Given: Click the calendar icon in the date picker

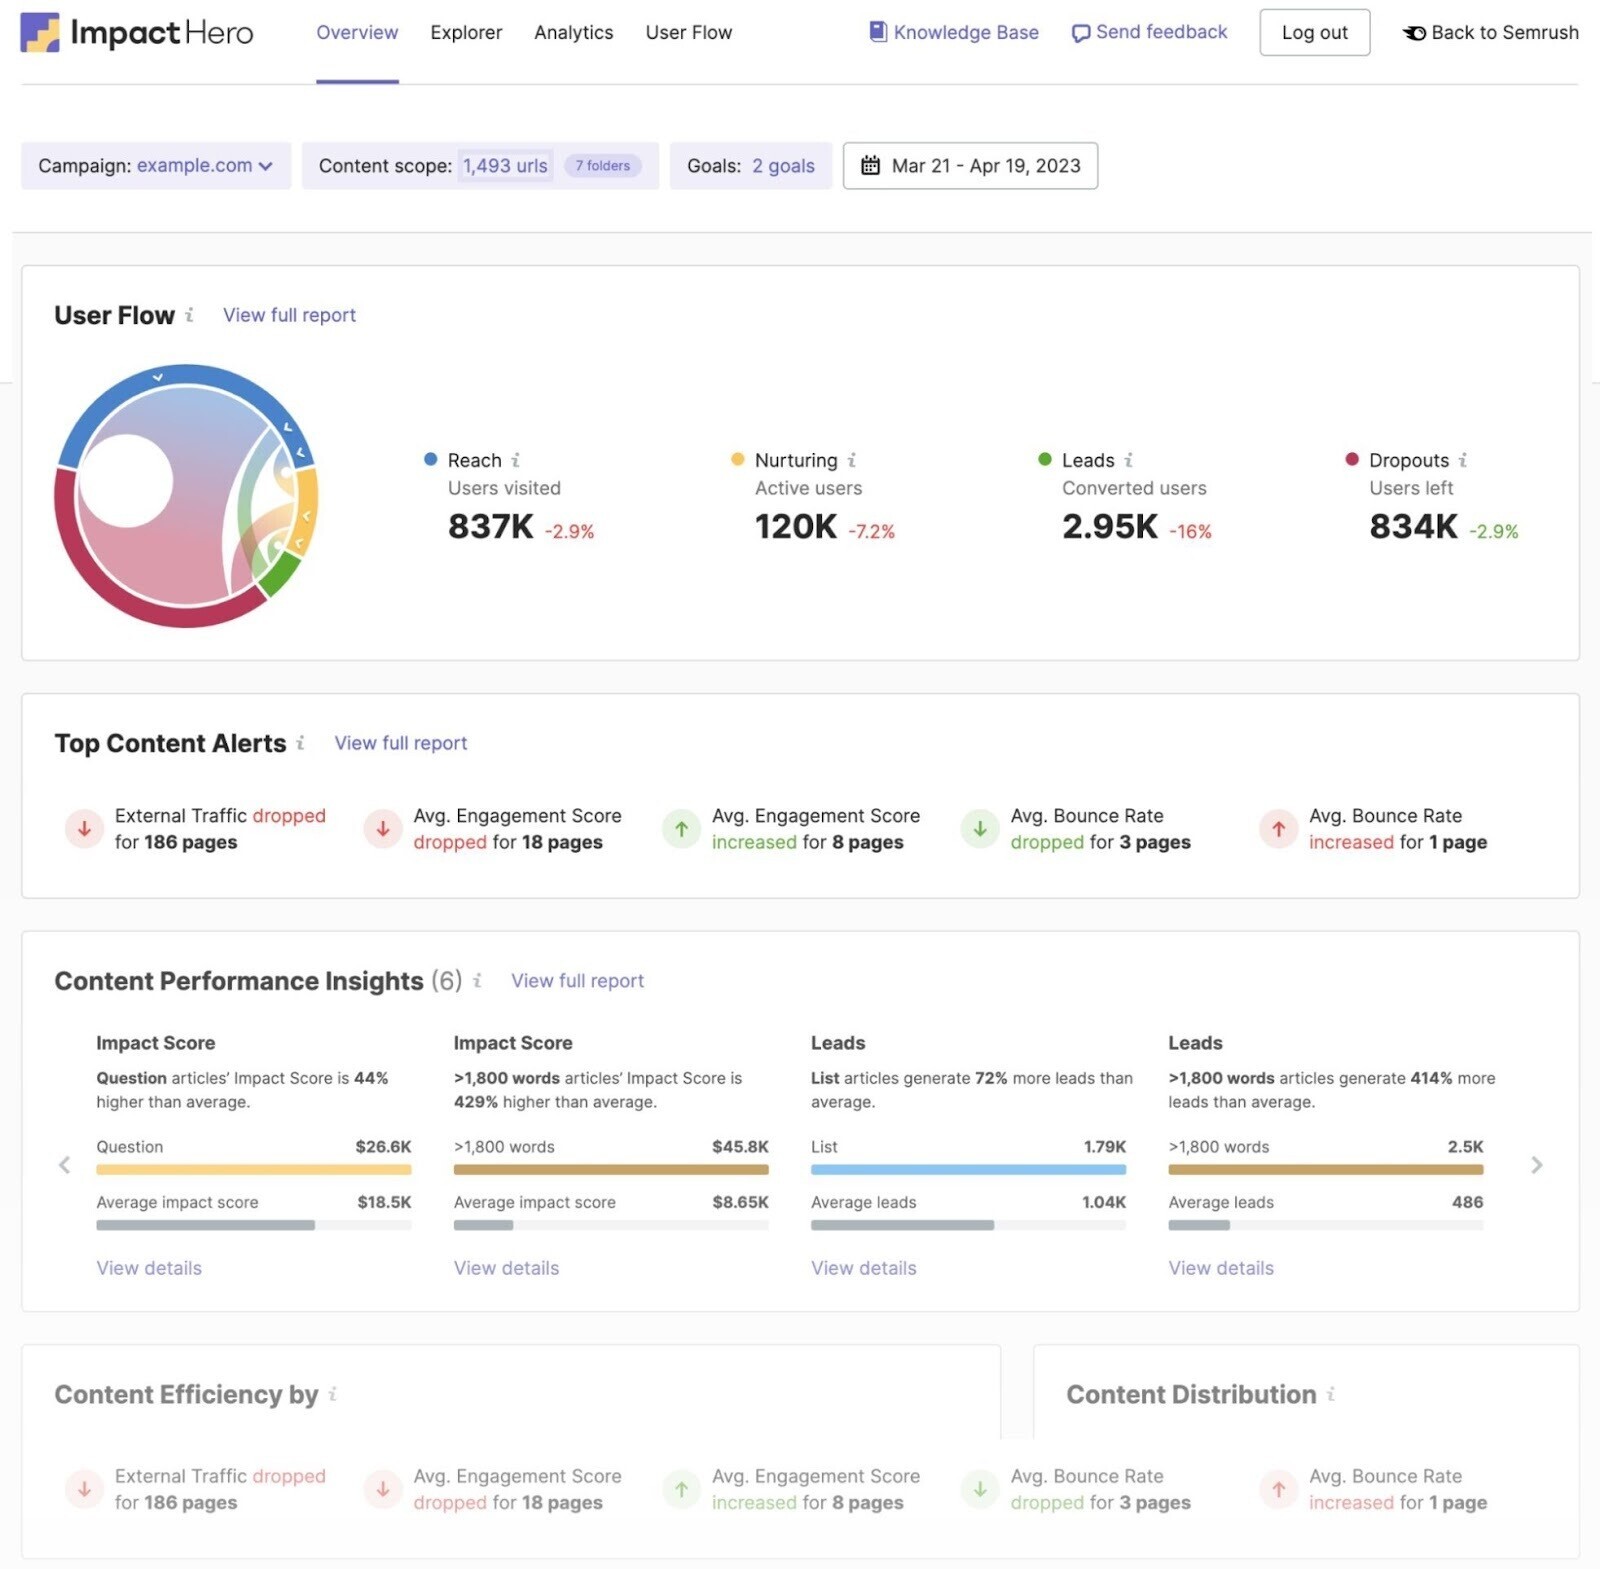Looking at the screenshot, I should pyautogui.click(x=873, y=165).
